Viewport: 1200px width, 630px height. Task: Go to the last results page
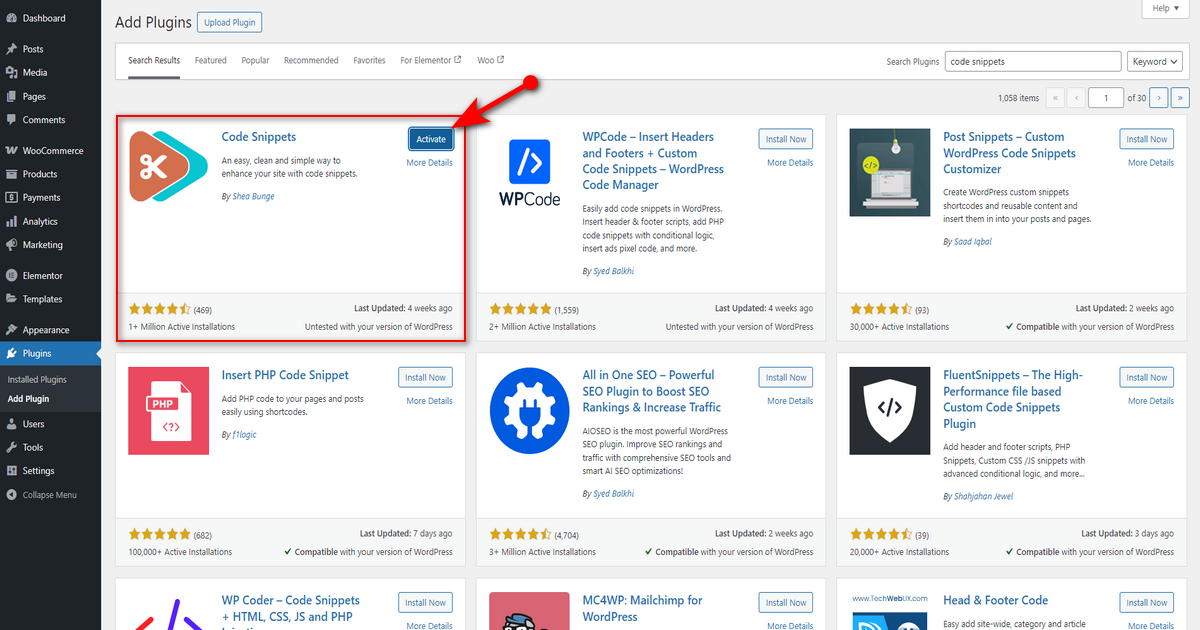(1180, 98)
